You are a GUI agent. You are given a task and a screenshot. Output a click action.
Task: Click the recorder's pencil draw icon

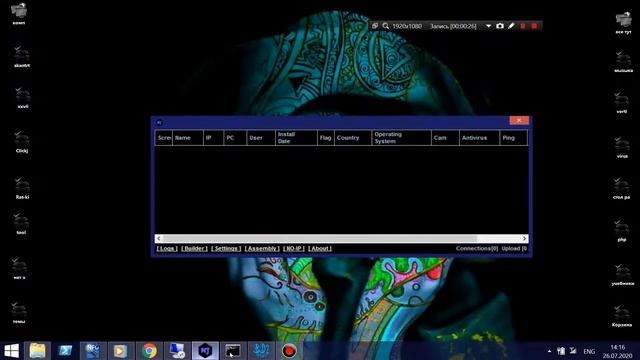point(511,26)
